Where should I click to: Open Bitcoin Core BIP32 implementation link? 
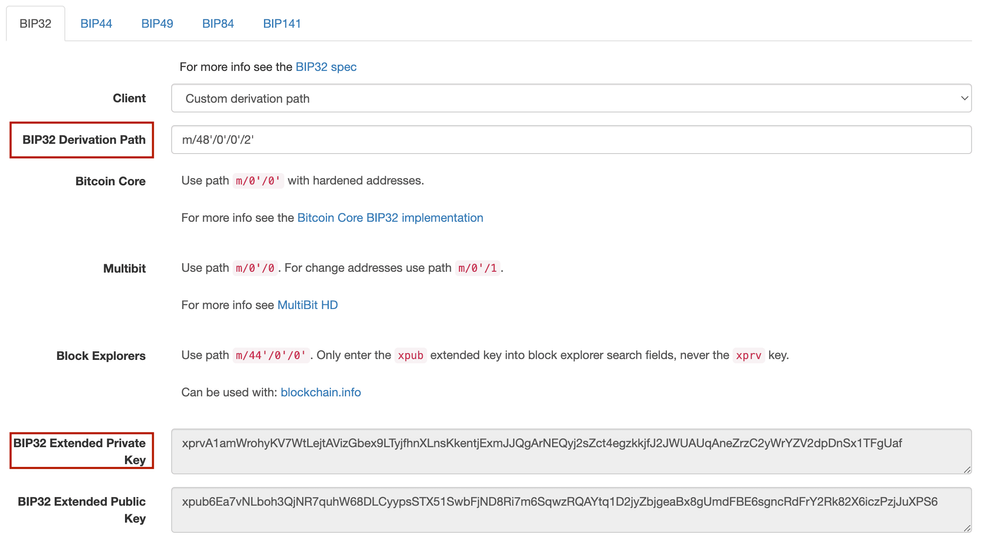tap(390, 218)
